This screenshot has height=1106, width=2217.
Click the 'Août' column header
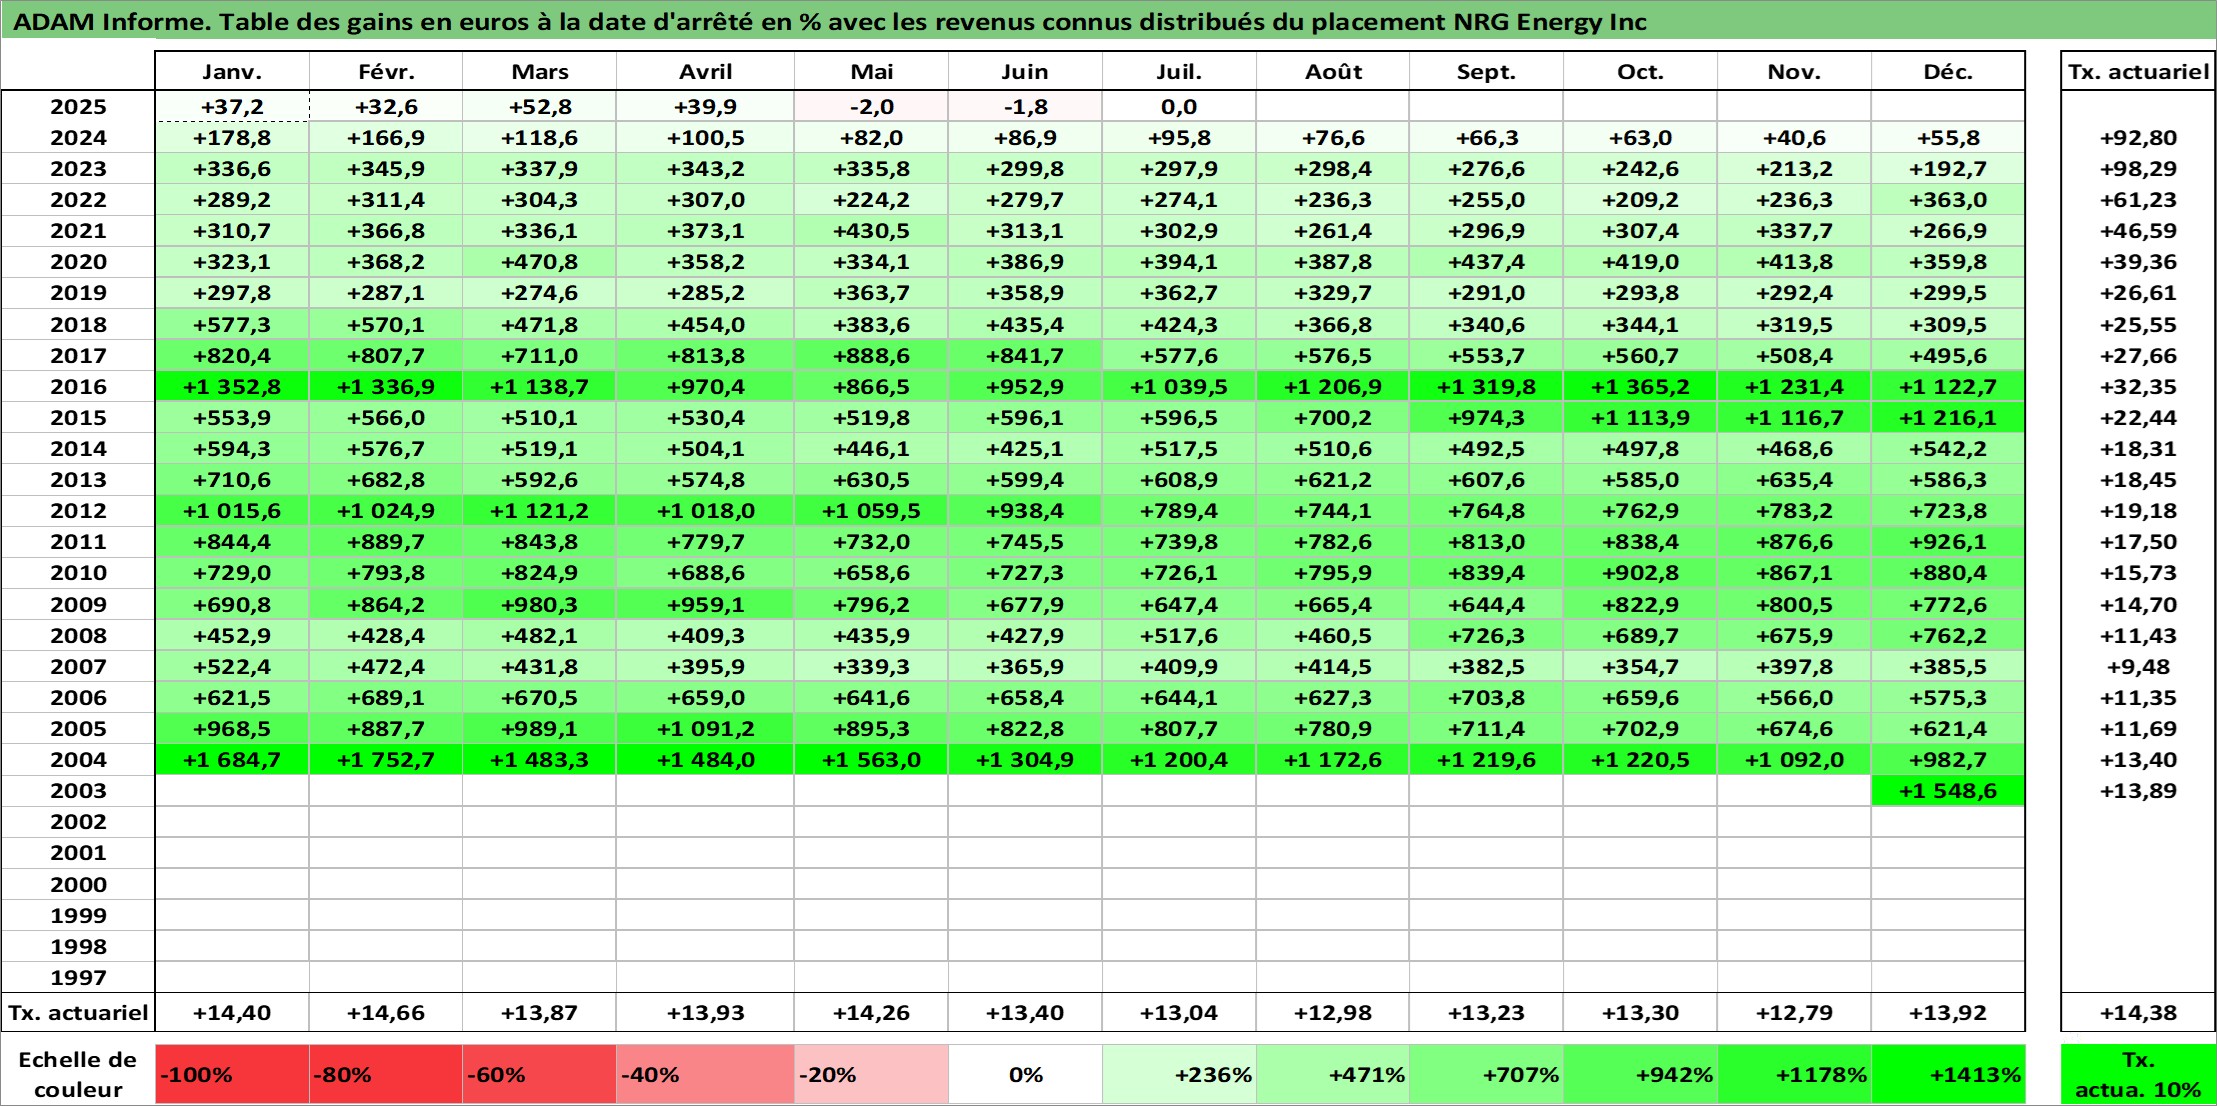1333,71
